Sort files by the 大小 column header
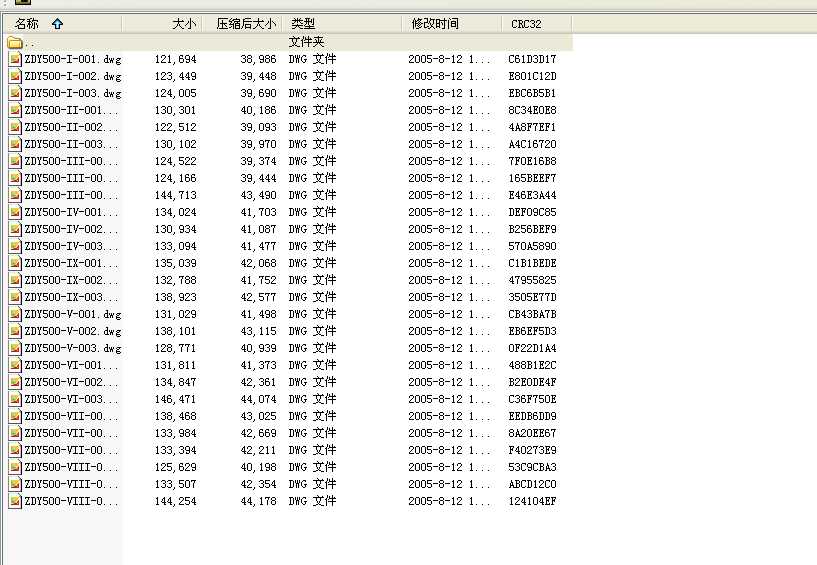 click(162, 24)
